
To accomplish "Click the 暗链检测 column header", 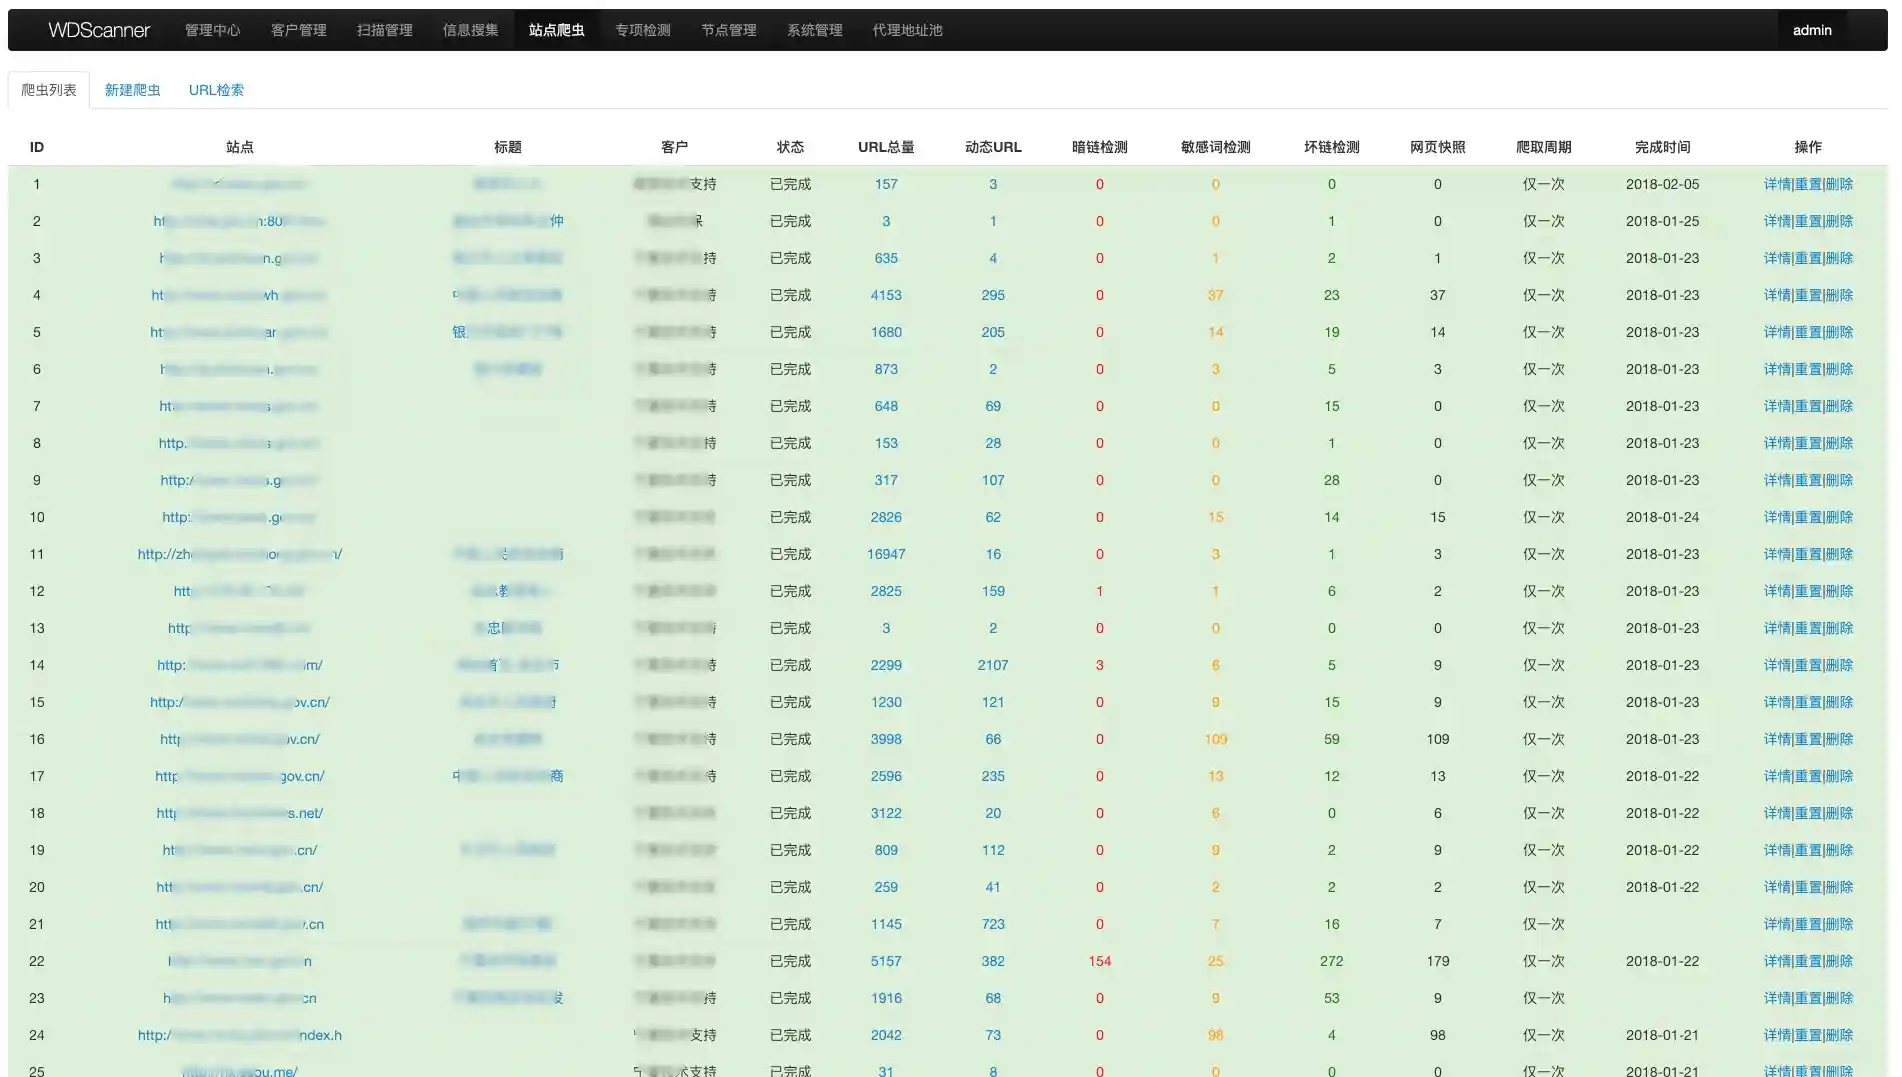I will click(x=1100, y=147).
